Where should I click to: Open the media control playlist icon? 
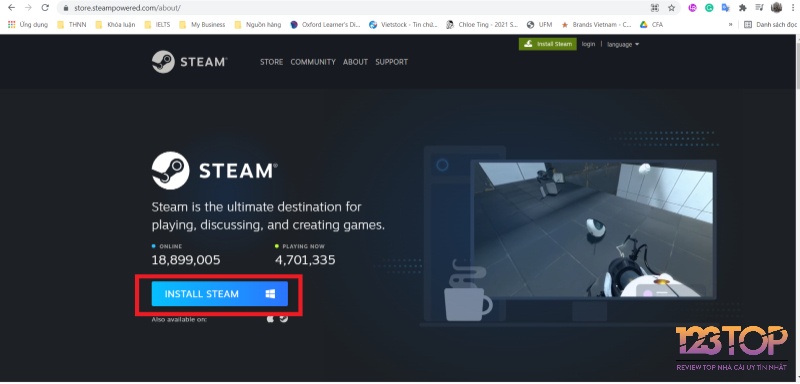[x=759, y=8]
